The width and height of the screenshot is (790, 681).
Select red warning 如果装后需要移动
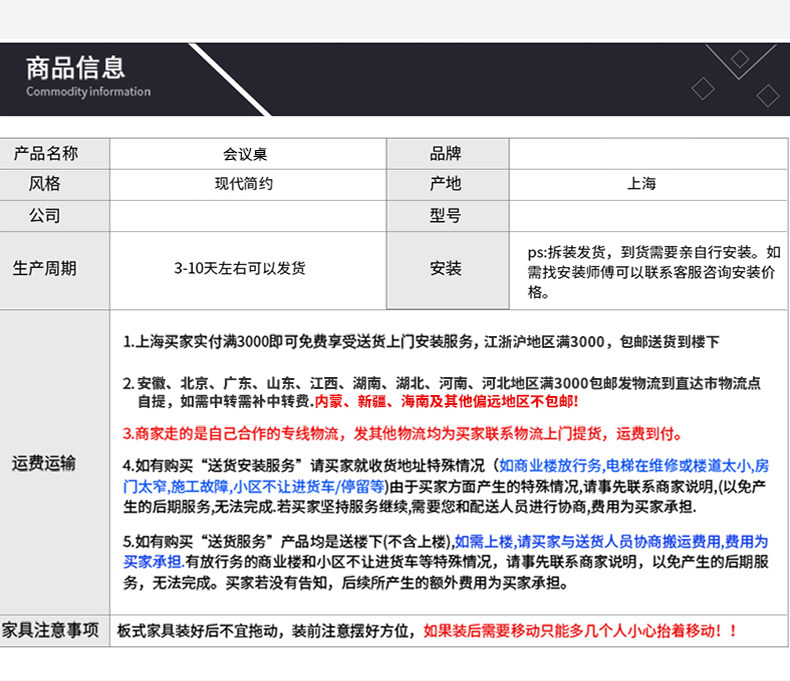pyautogui.click(x=580, y=631)
